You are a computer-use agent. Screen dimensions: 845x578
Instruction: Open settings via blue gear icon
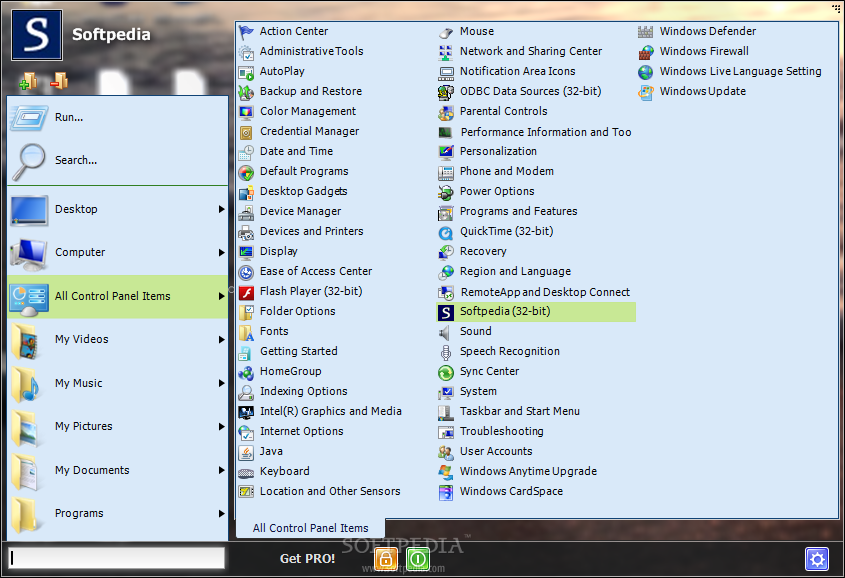[x=817, y=559]
